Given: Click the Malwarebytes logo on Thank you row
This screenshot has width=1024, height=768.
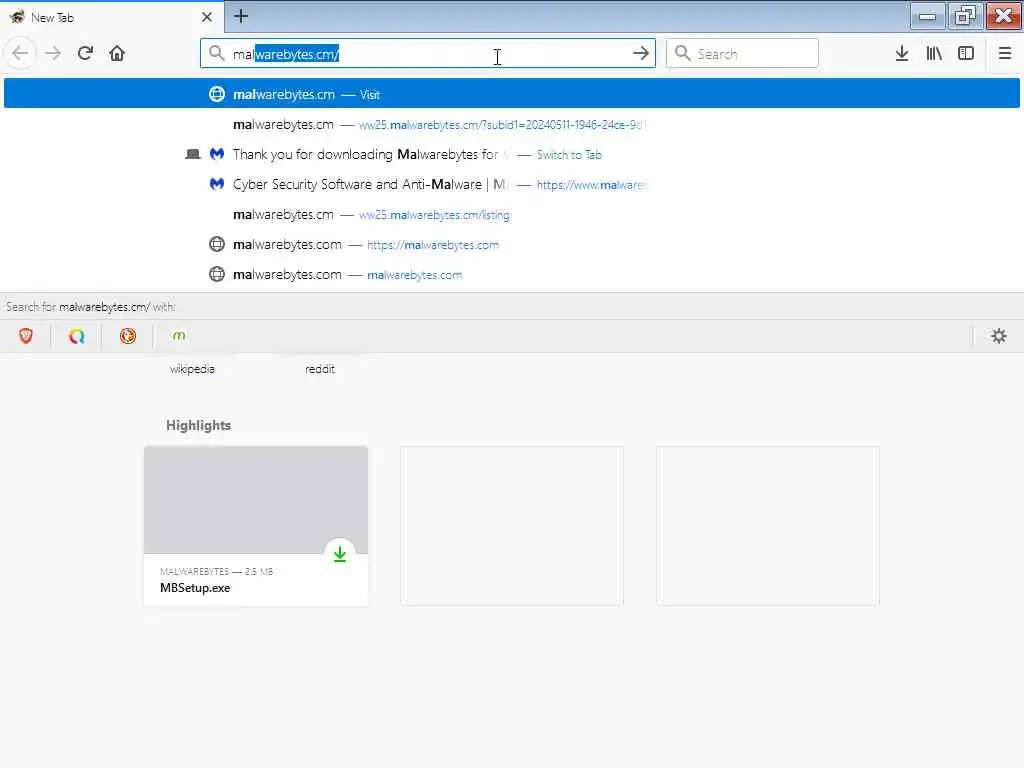Looking at the screenshot, I should pyautogui.click(x=217, y=154).
